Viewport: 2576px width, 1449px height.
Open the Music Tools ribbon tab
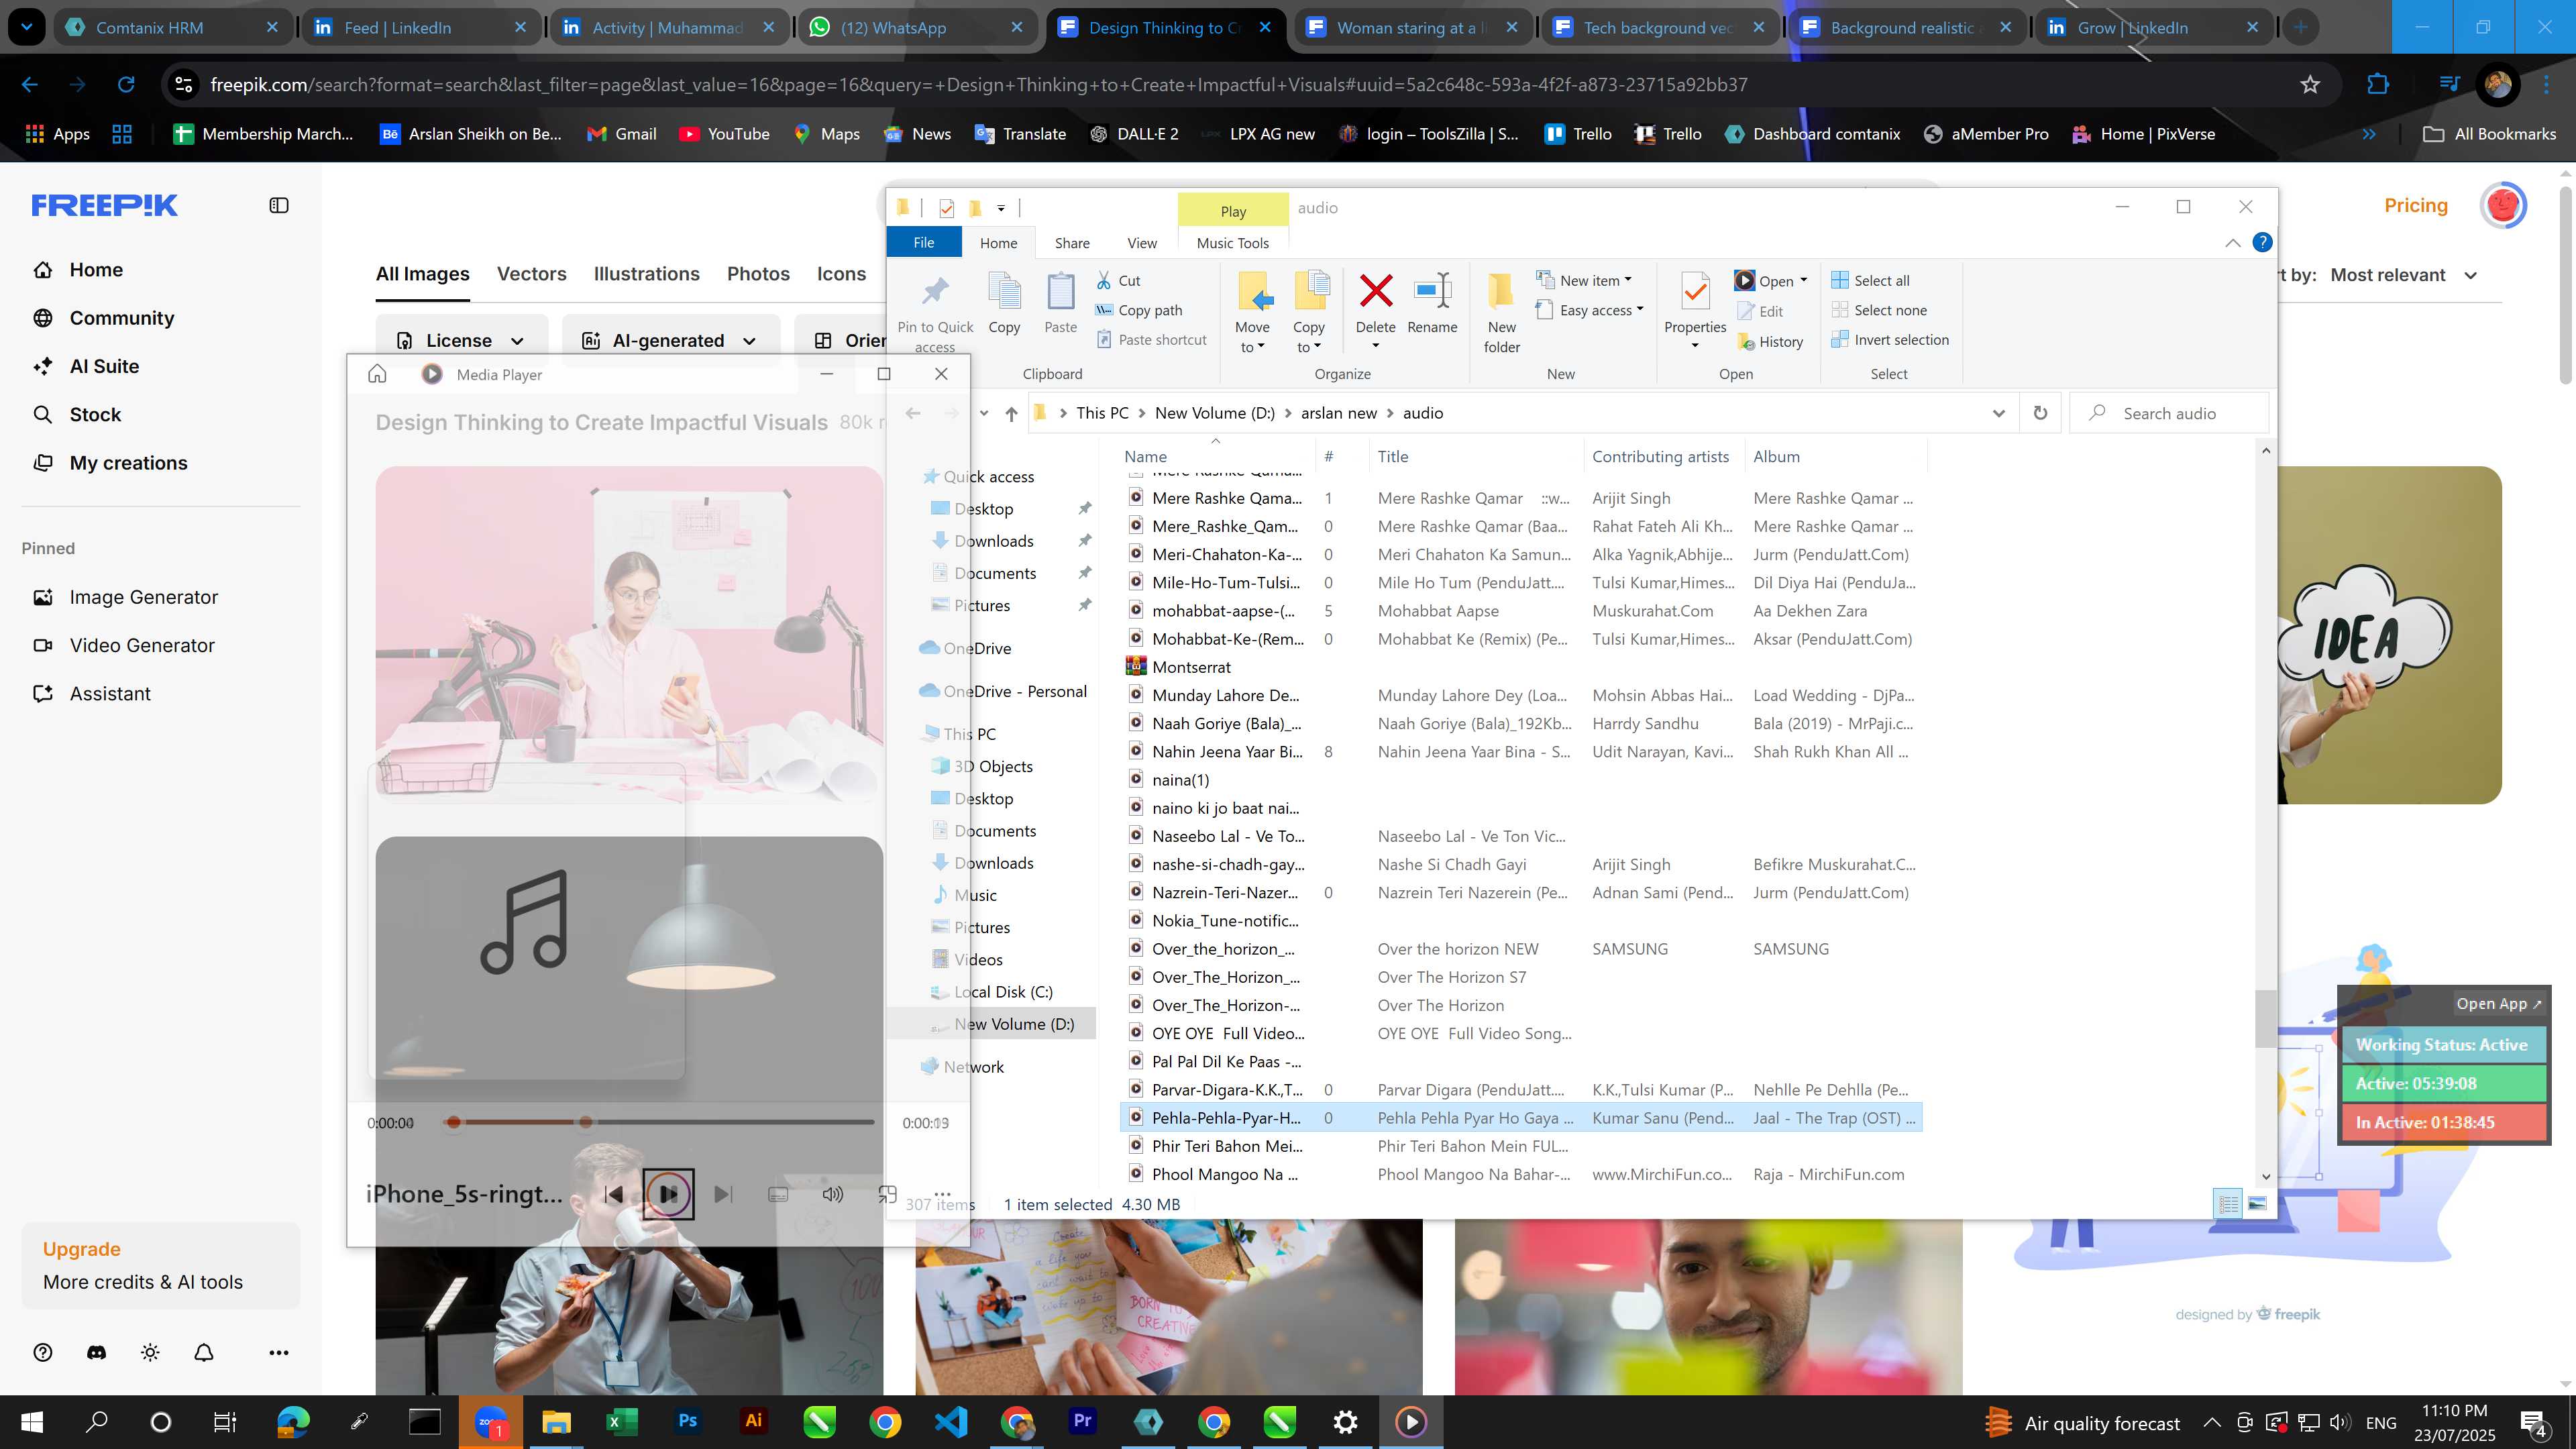(1232, 243)
